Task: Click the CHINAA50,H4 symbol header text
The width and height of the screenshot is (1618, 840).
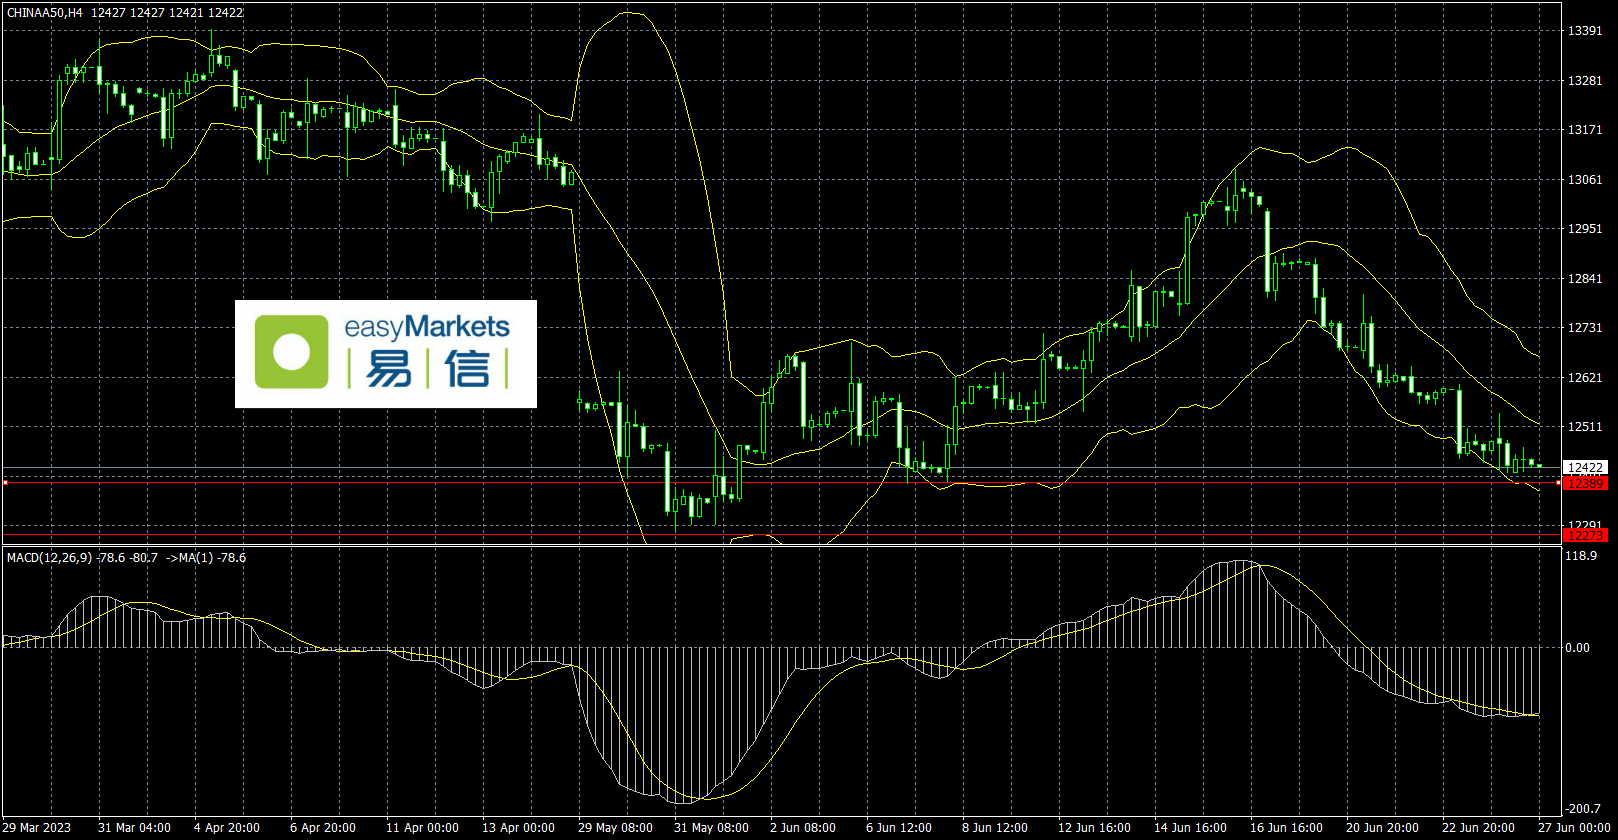Action: pos(45,13)
